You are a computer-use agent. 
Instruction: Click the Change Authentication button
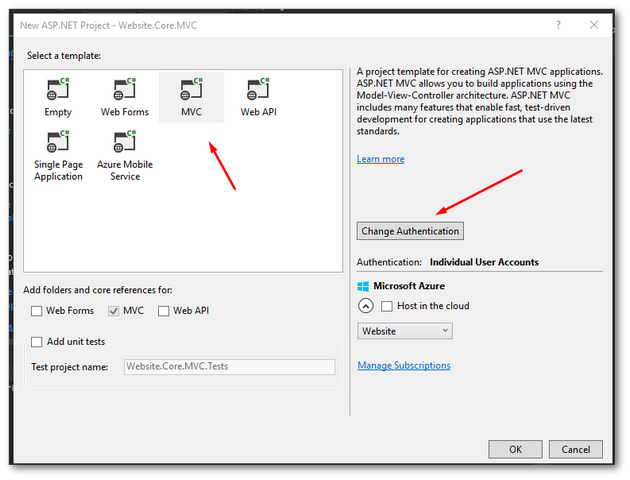410,231
